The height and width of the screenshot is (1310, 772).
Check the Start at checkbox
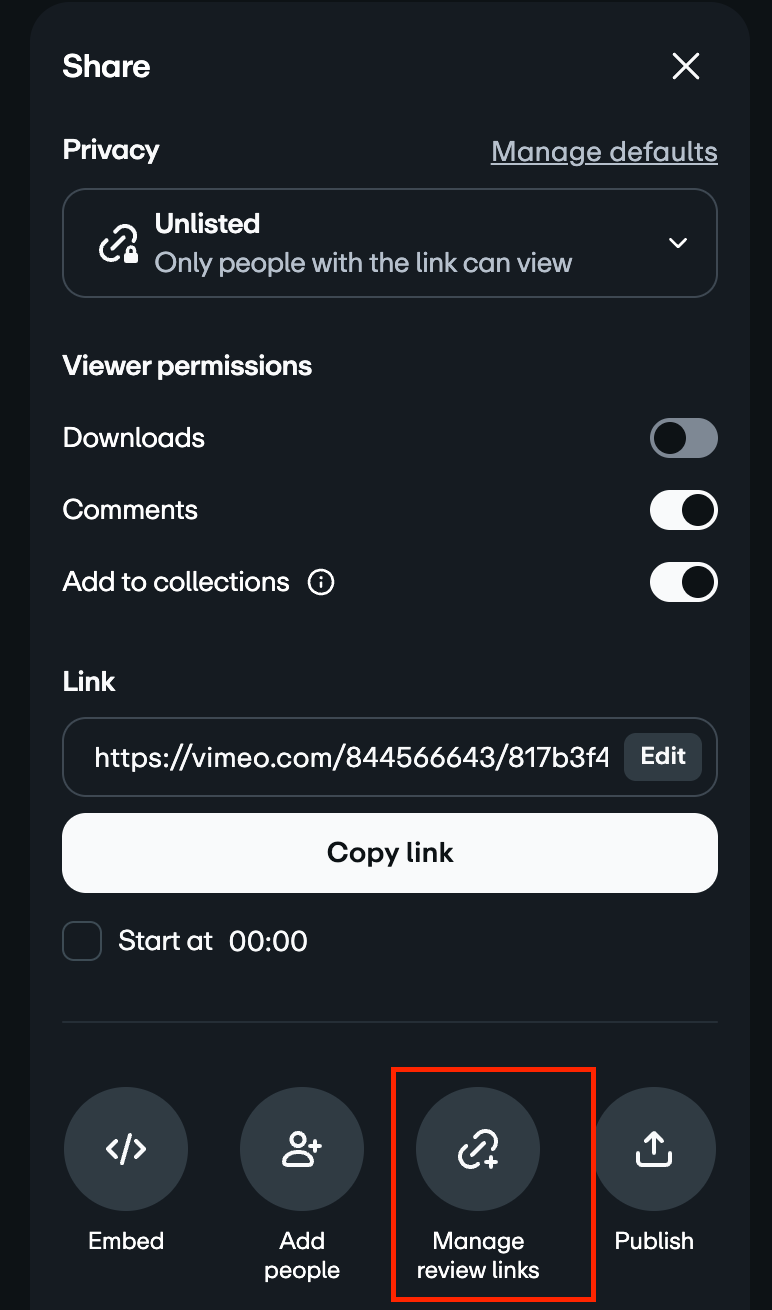point(82,940)
